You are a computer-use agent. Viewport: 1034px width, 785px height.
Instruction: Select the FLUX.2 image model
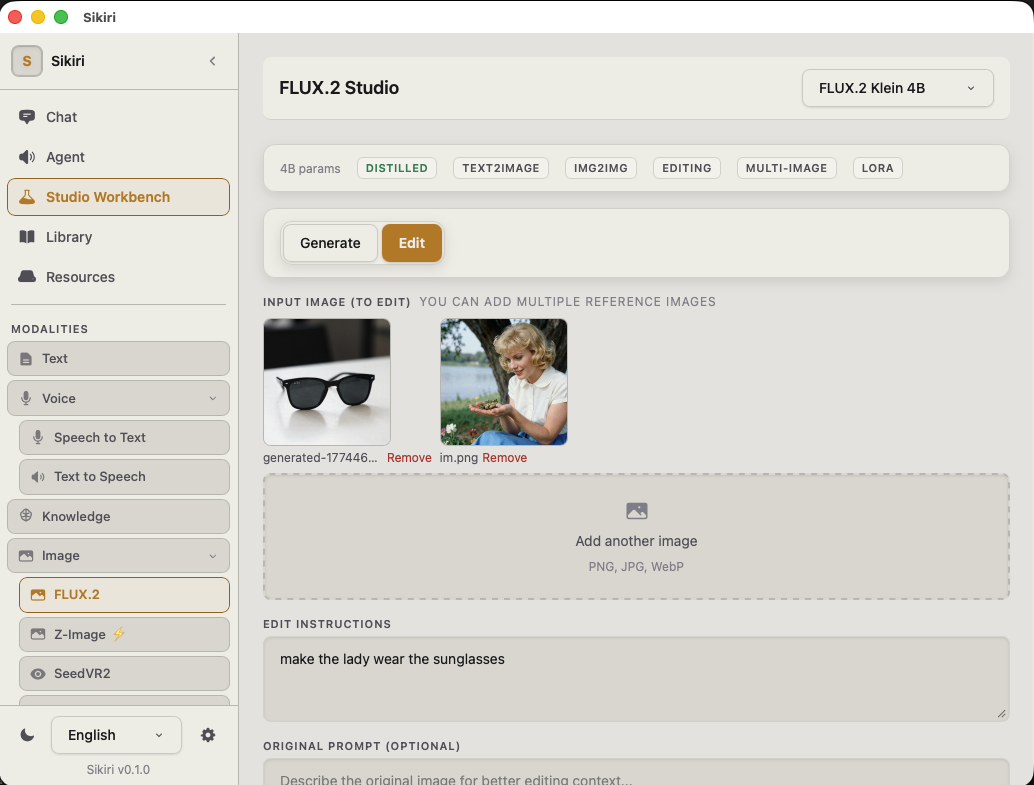pos(125,595)
